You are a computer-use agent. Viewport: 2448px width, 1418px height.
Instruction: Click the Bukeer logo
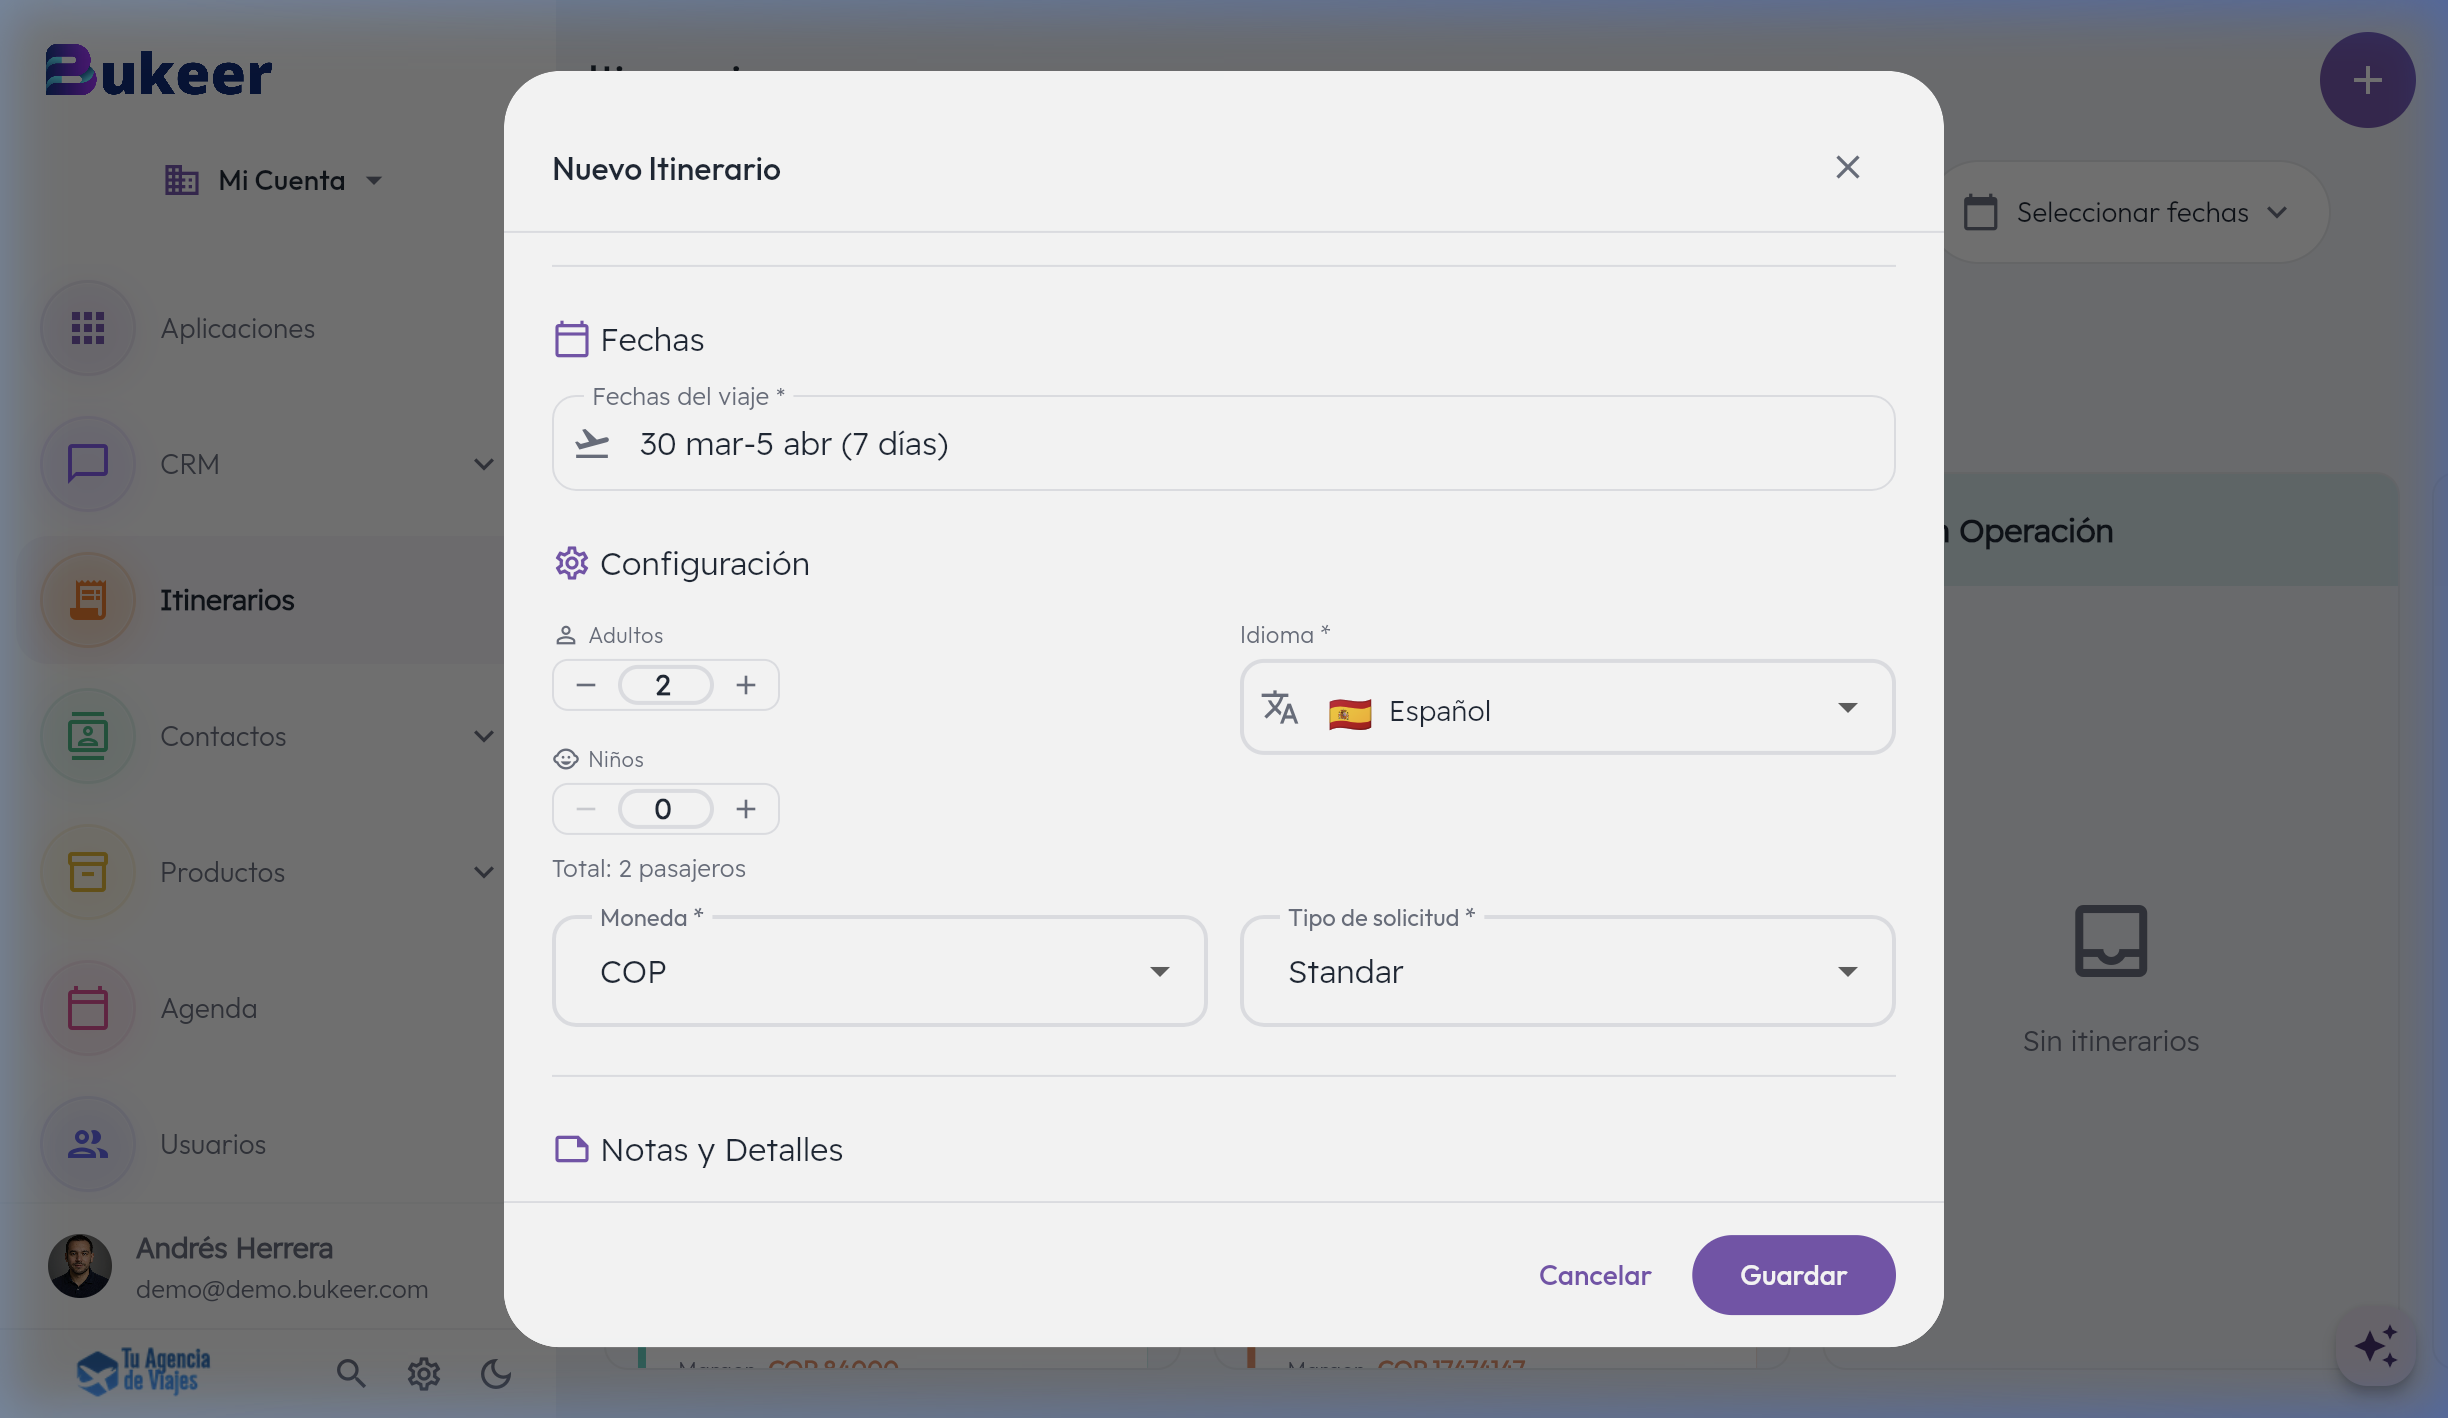(x=157, y=70)
